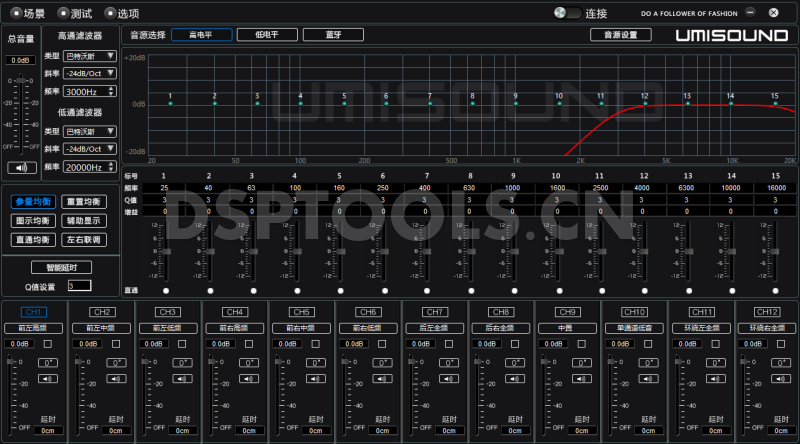The image size is (800, 444).
Task: Invert CH4 phase with the 0° button
Action: [x=249, y=363]
